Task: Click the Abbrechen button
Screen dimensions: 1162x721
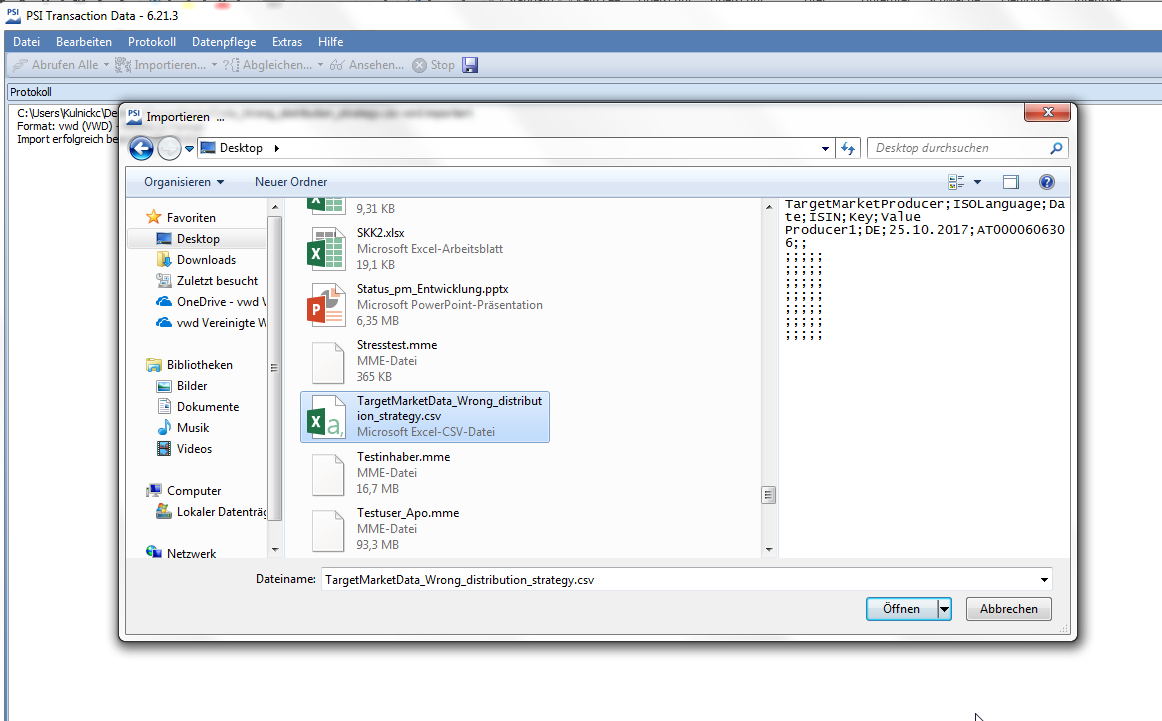Action: point(1008,609)
